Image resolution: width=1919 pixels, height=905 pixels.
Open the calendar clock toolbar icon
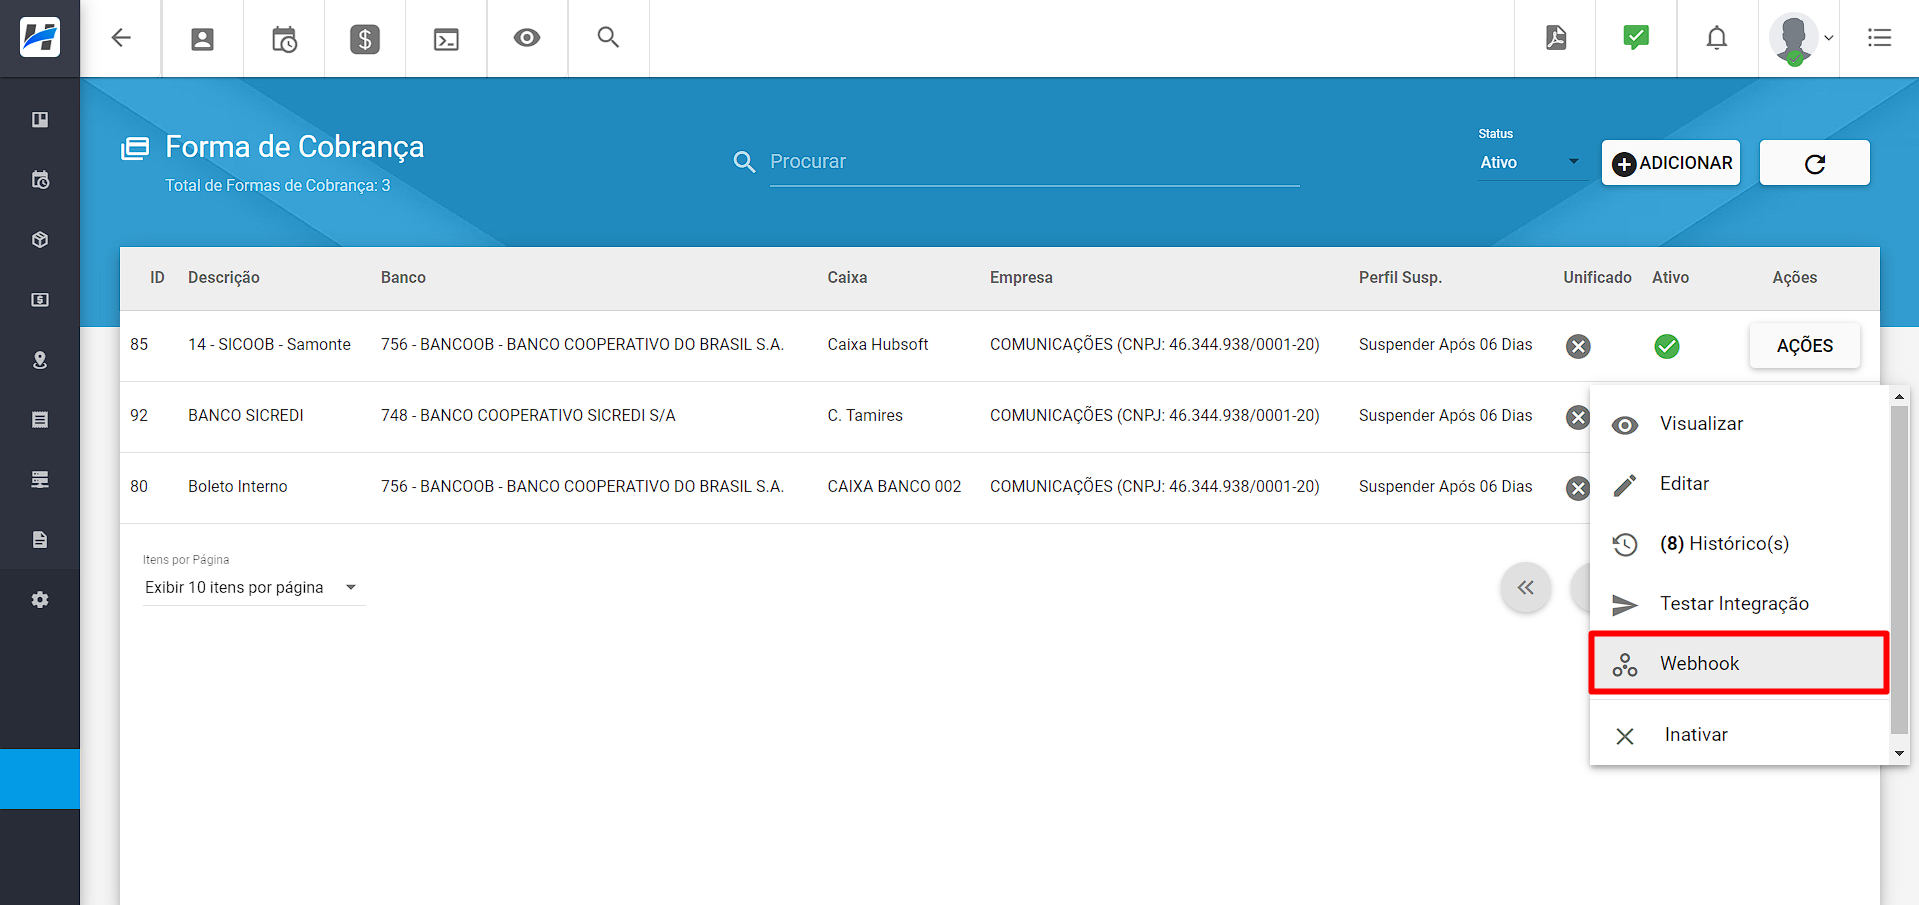284,39
